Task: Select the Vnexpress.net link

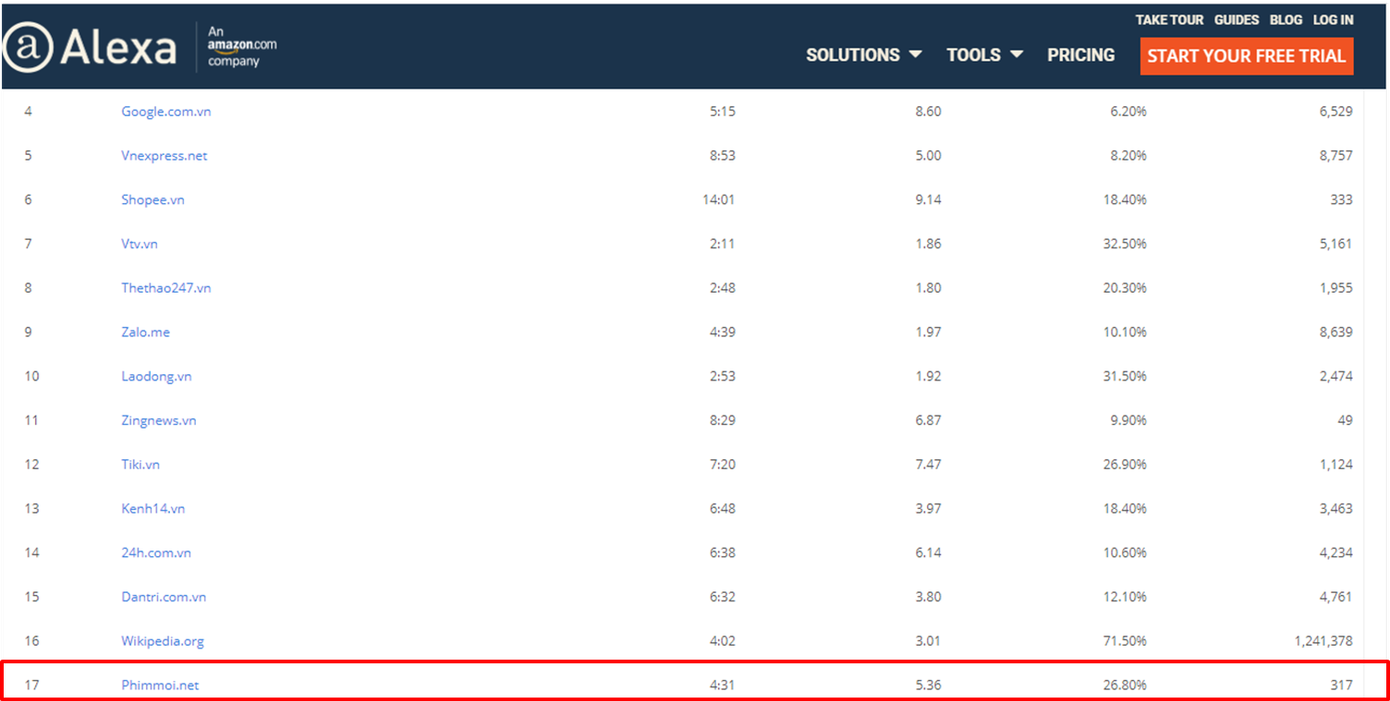Action: 164,155
